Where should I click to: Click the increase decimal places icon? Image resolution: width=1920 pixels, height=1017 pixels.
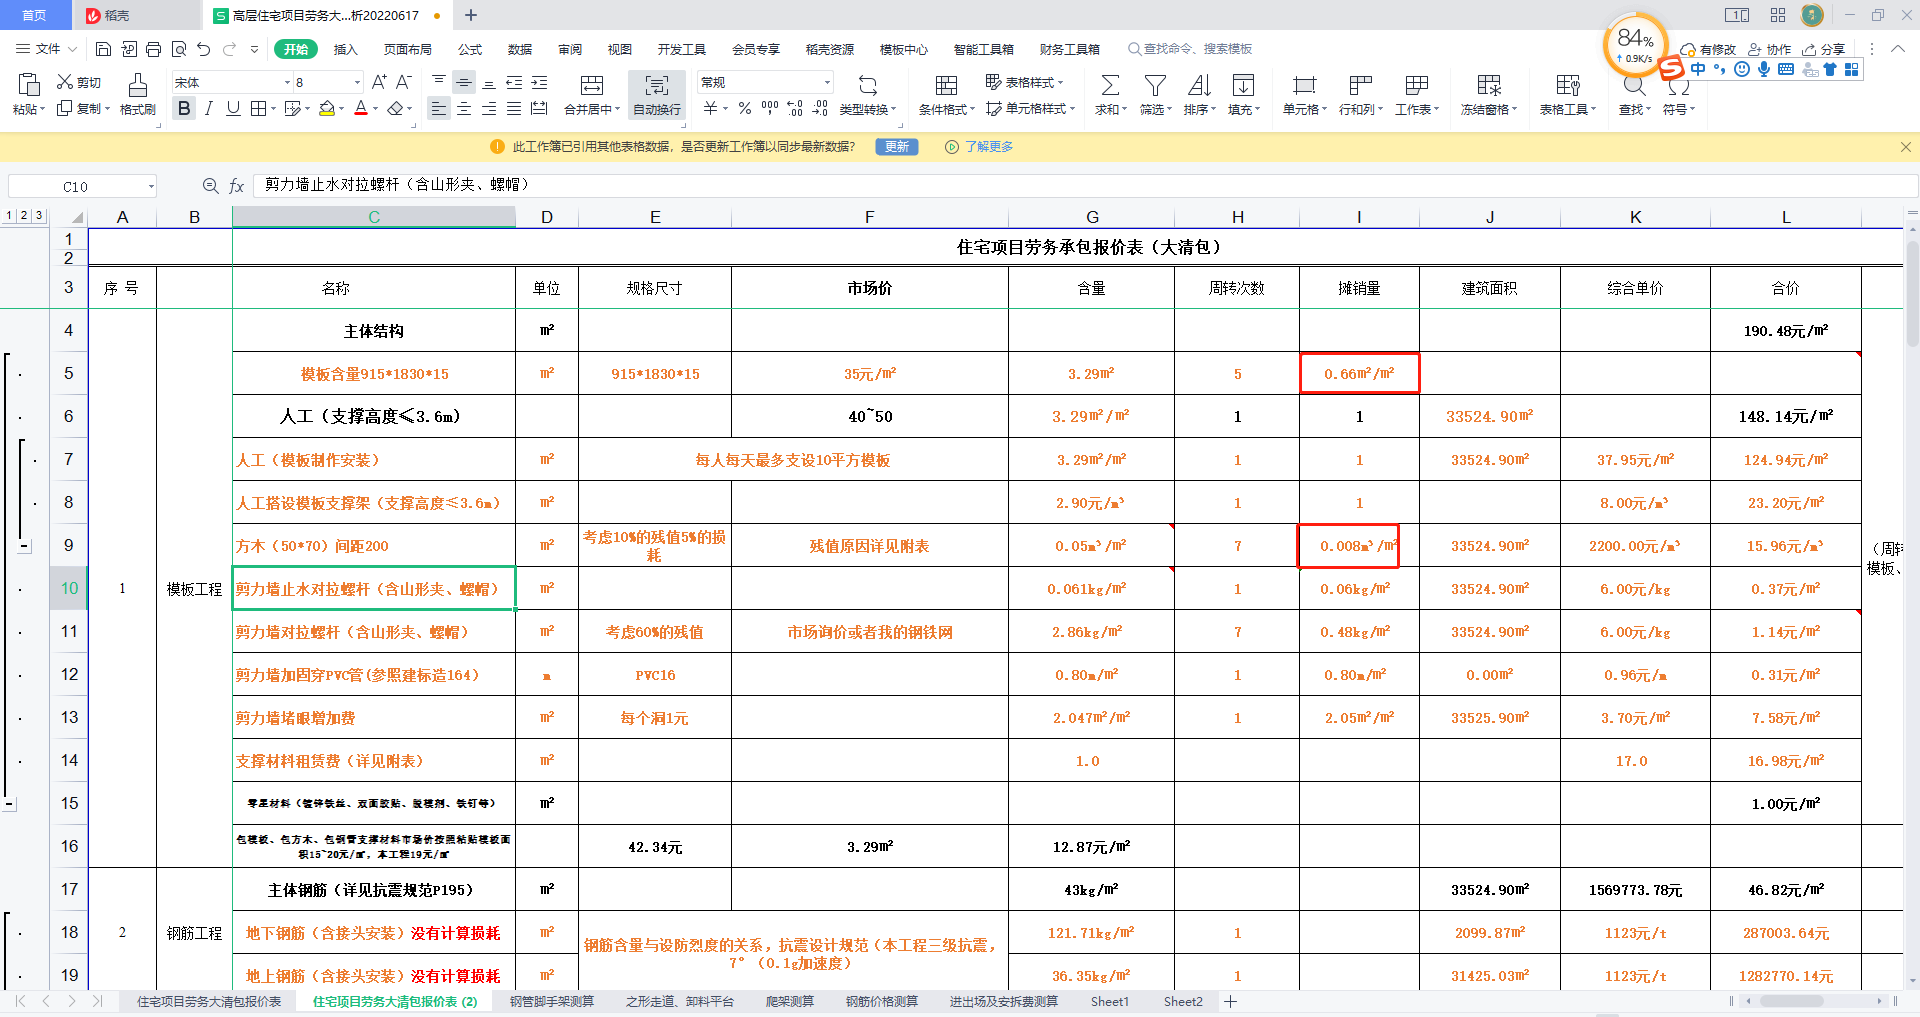(795, 108)
